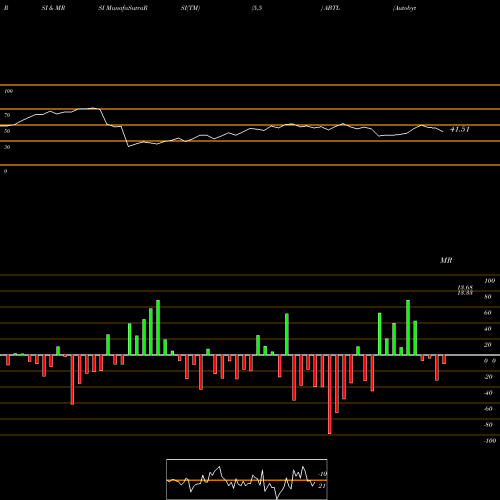This screenshot has width=500, height=500.
Task: Click the 'SI & MR' header text
Action: (x=53, y=8)
